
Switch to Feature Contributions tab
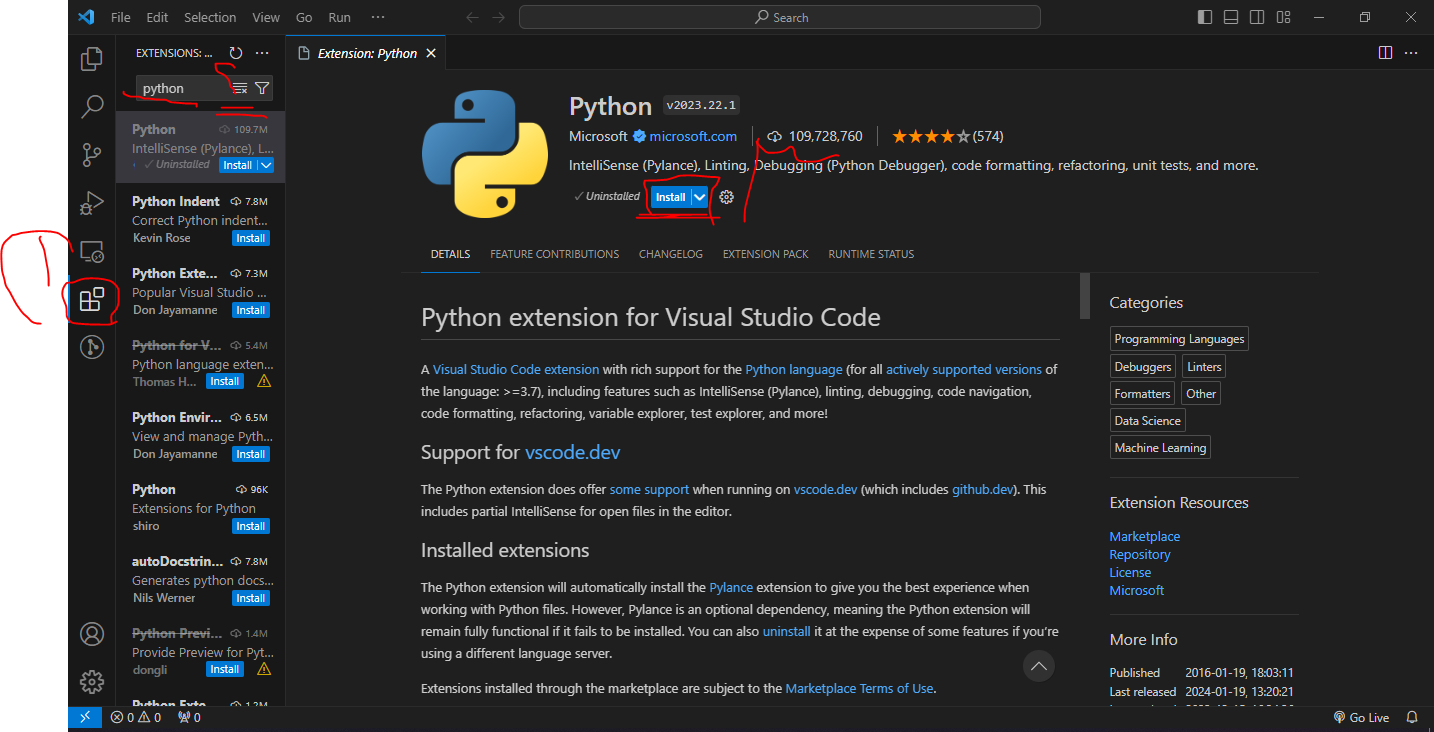tap(554, 254)
